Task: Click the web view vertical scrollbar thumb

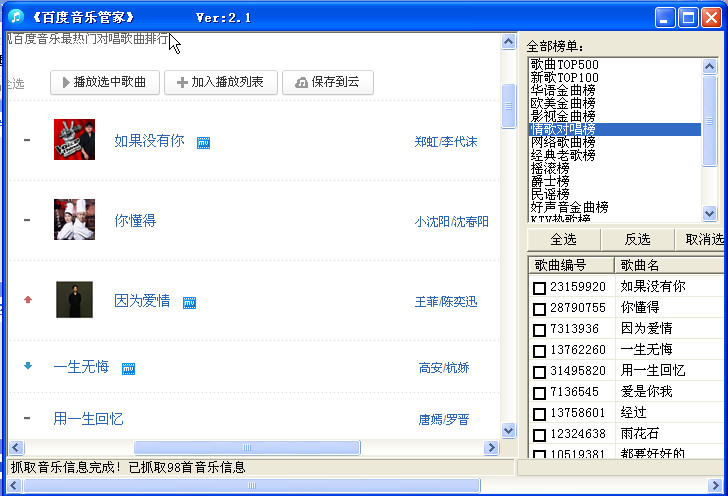Action: (x=509, y=106)
